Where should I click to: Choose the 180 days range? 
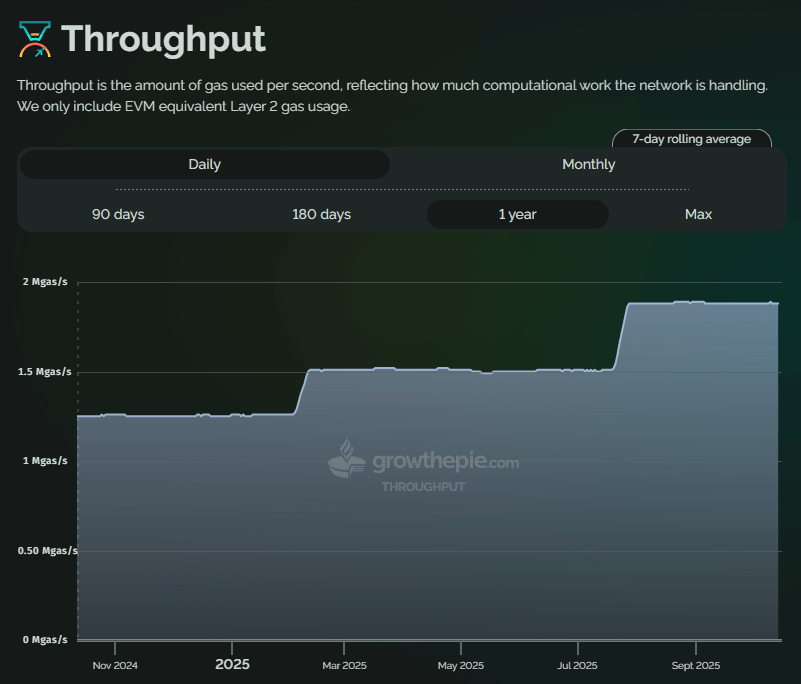click(x=321, y=214)
